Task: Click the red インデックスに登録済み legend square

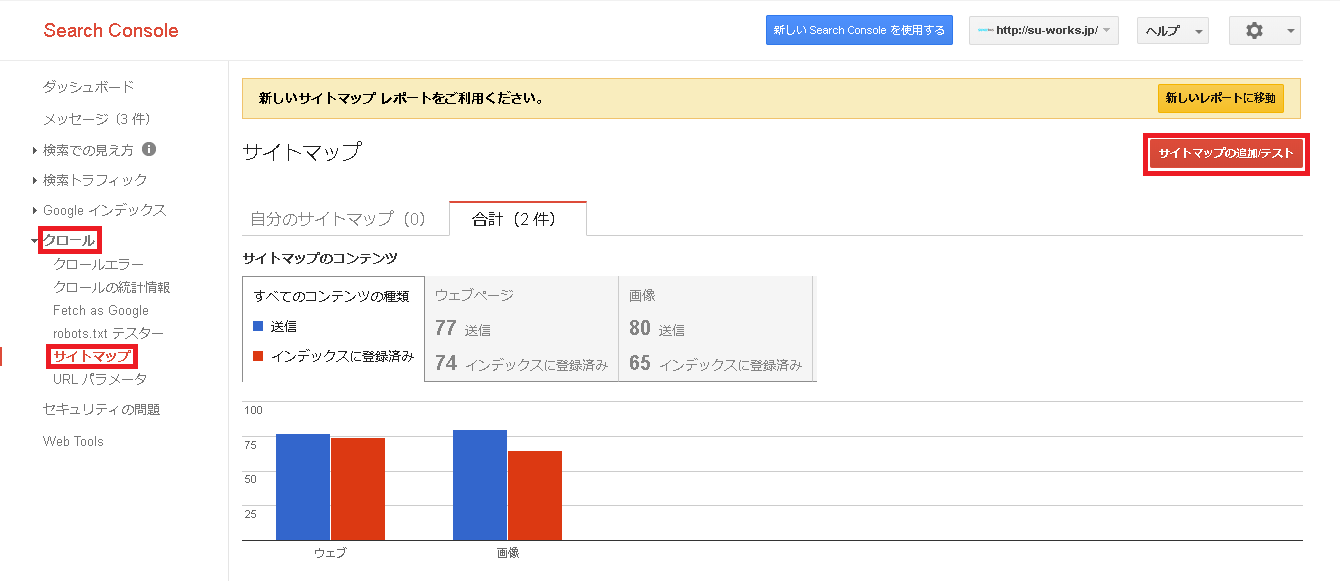Action: [x=258, y=356]
